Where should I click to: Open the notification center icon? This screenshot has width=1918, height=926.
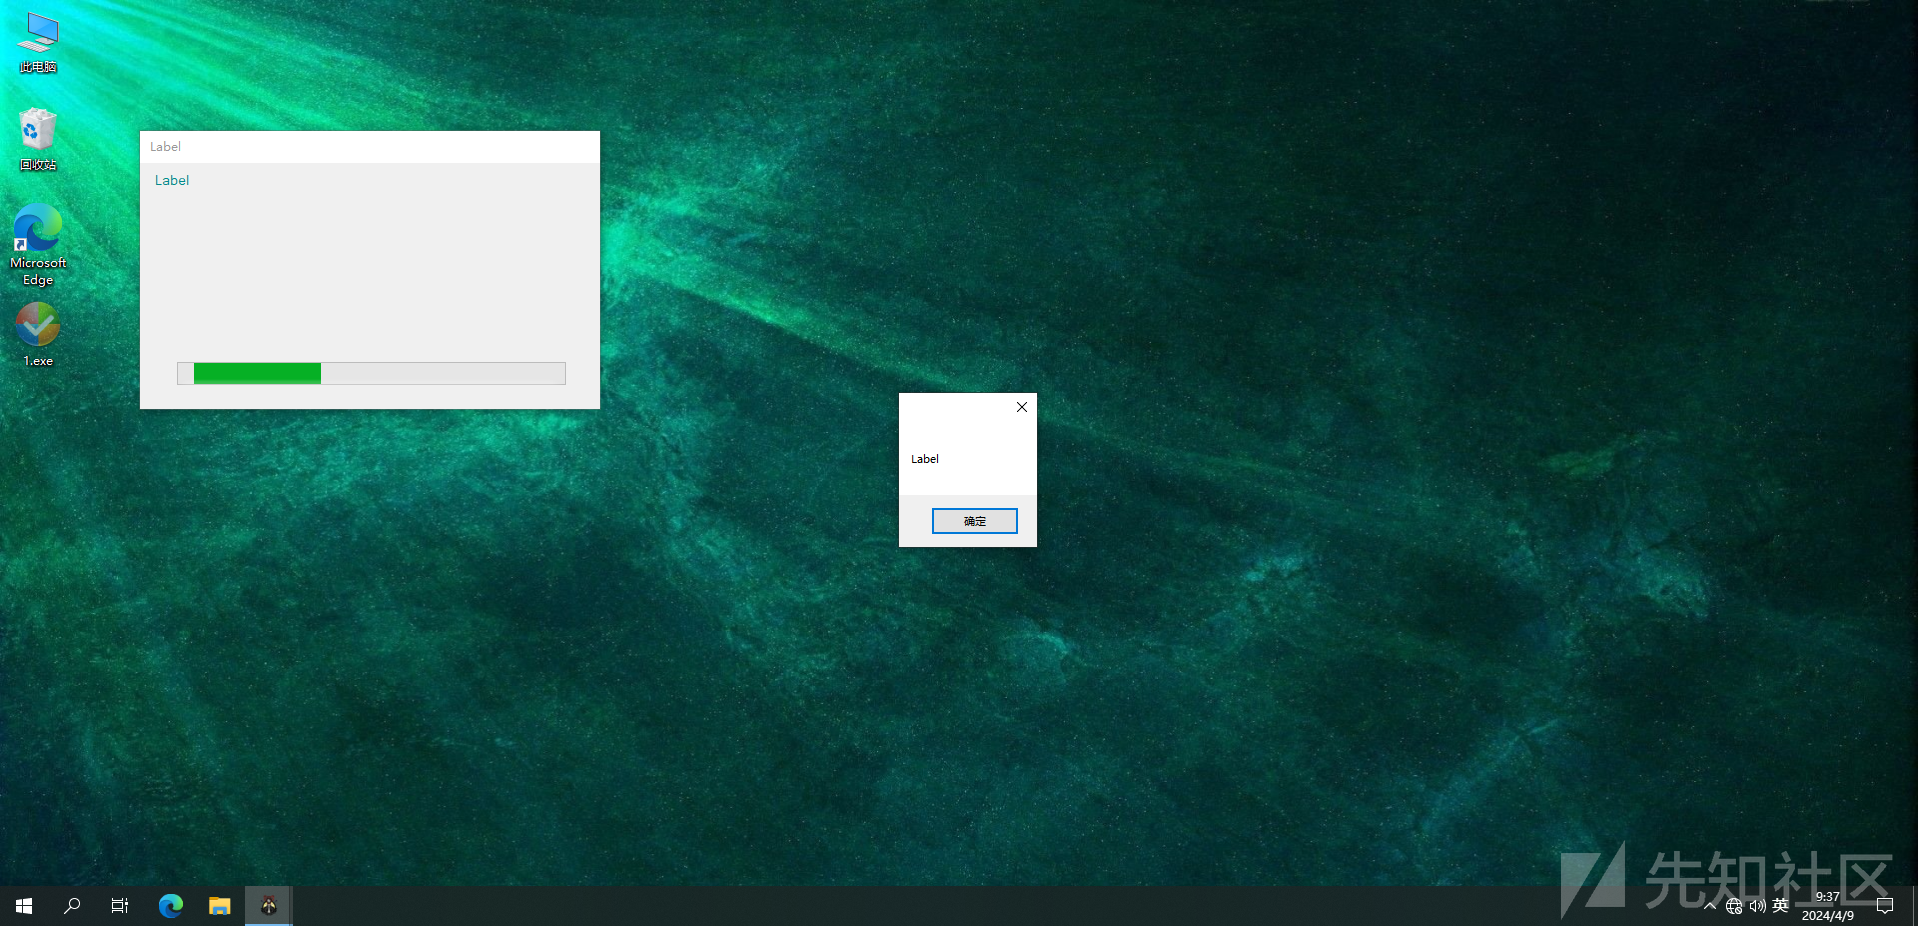pos(1885,906)
